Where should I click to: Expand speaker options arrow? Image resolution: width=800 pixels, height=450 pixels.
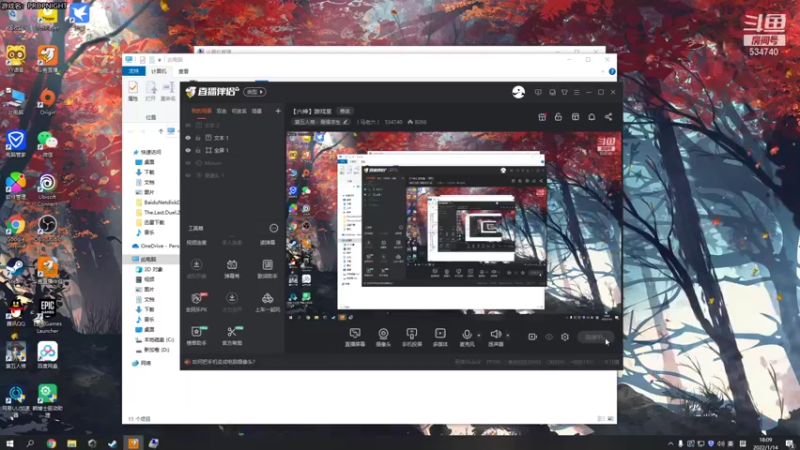pyautogui.click(x=508, y=335)
